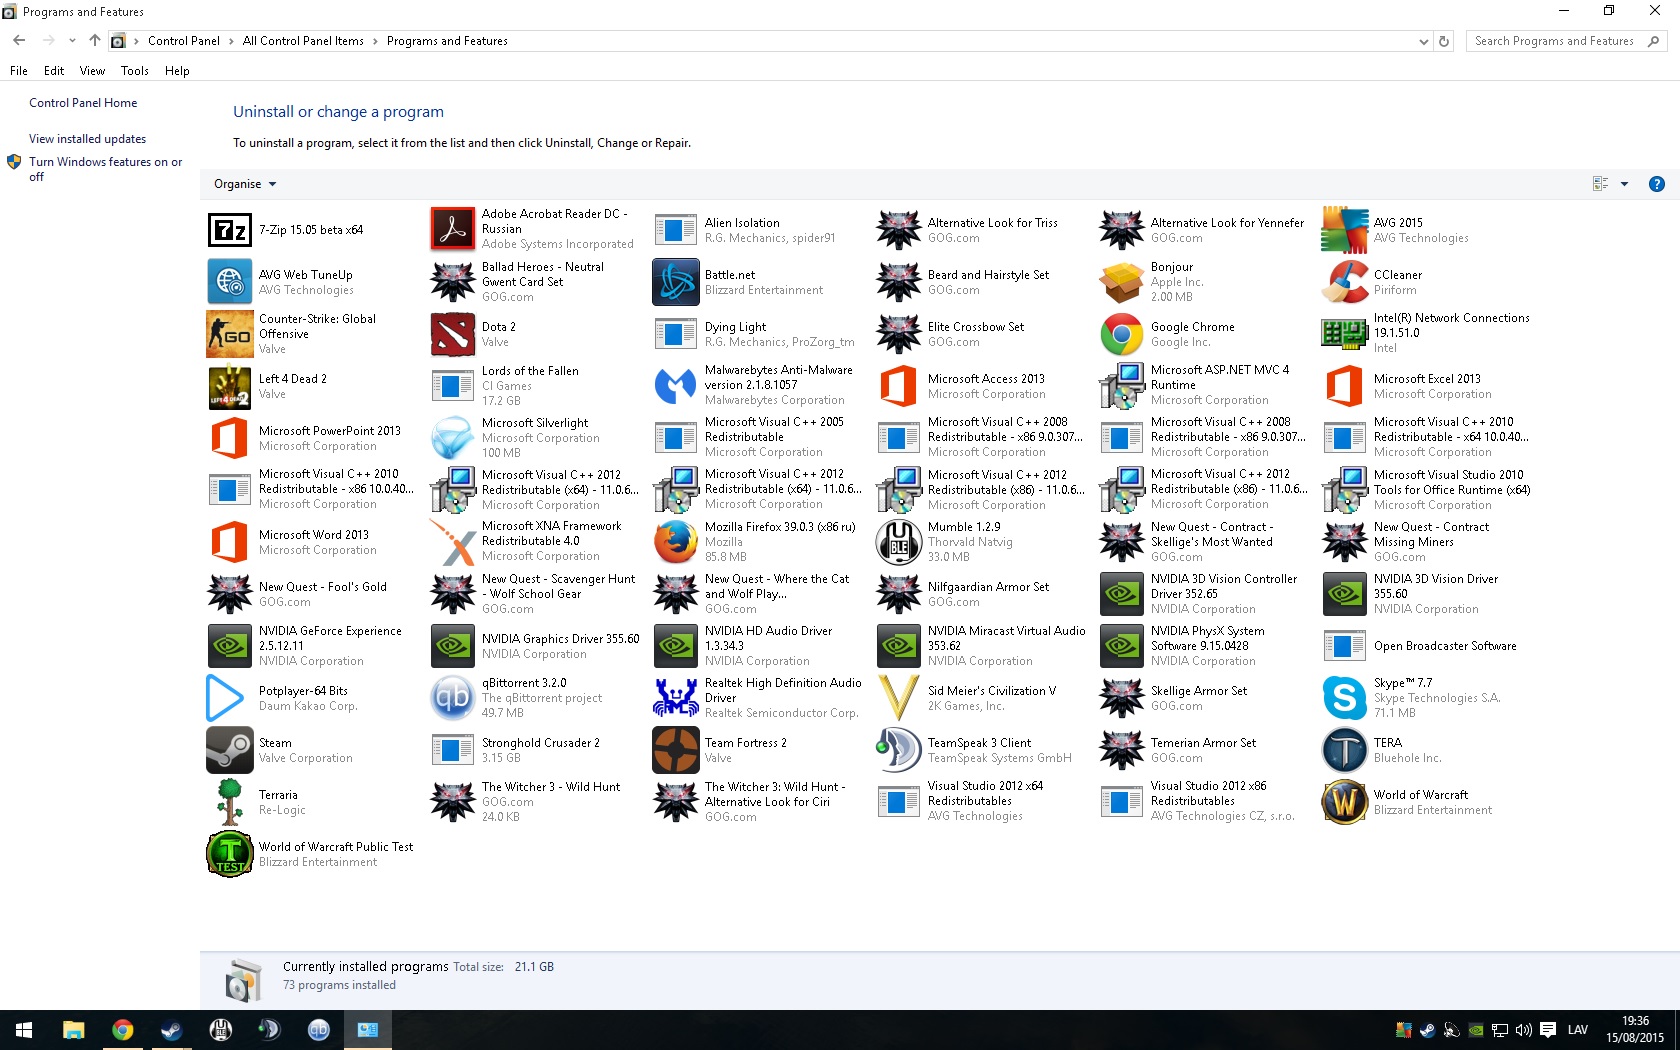Click Turn Windows features on or off
1680x1050 pixels.
pyautogui.click(x=106, y=169)
